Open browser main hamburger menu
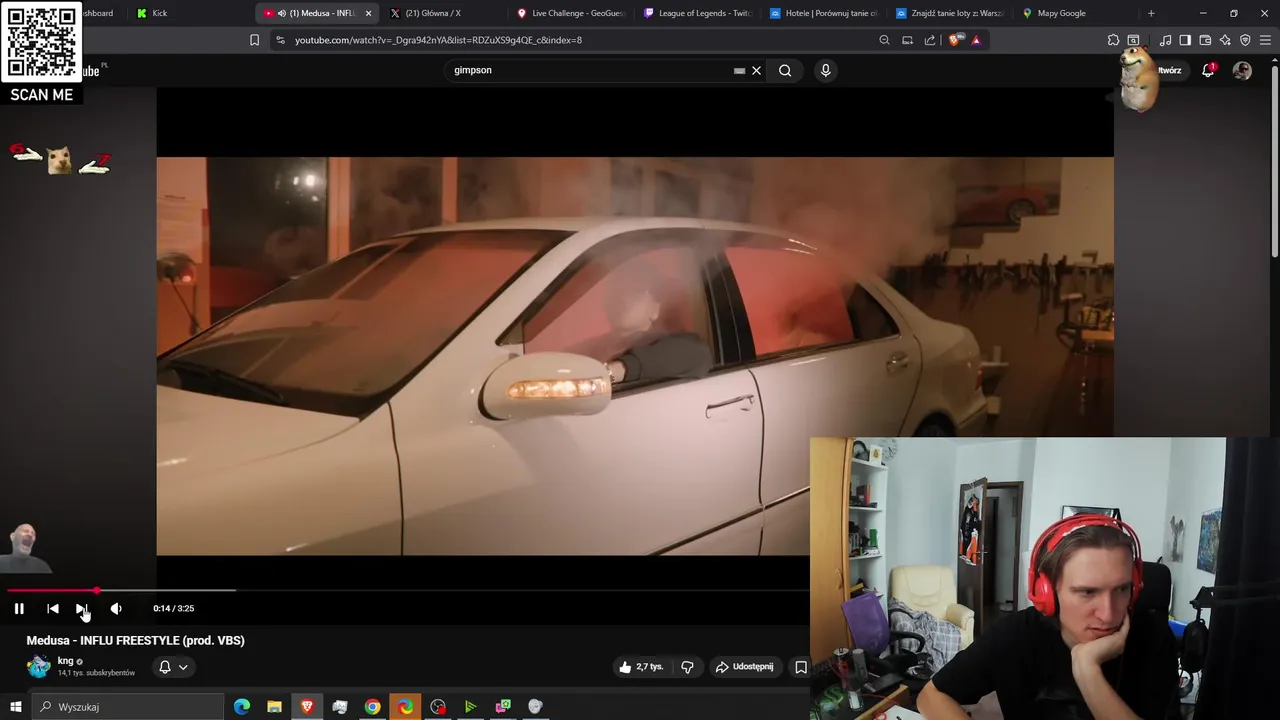The height and width of the screenshot is (720, 1280). click(1265, 40)
